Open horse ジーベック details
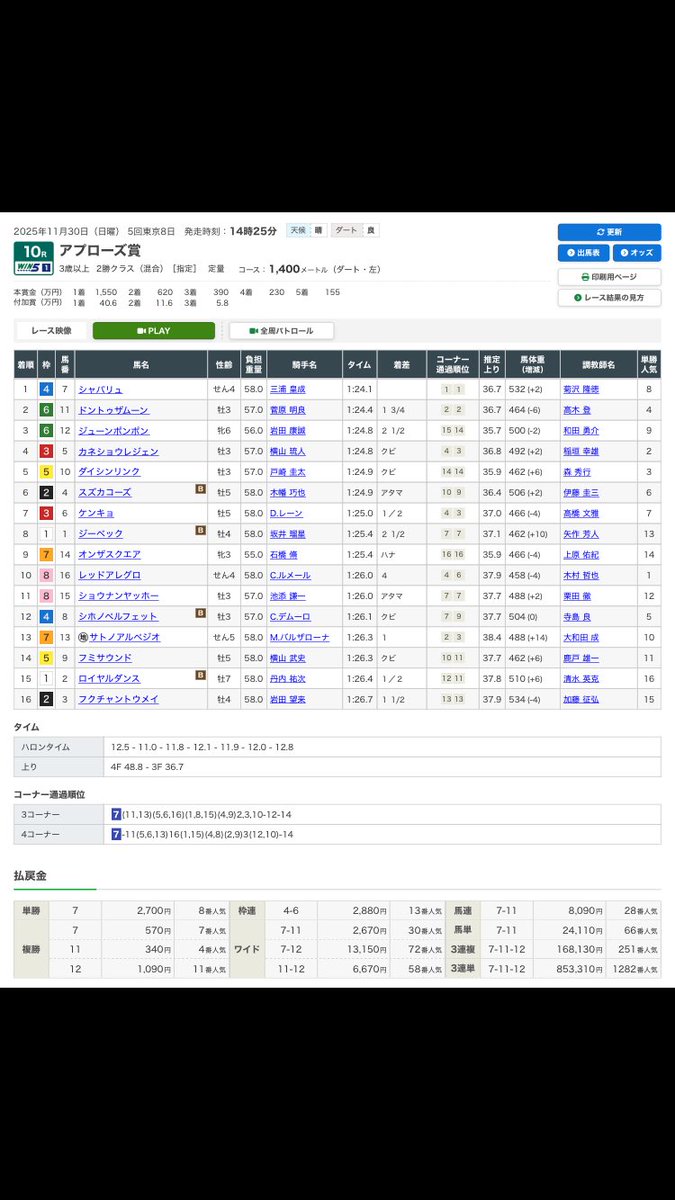This screenshot has height=1200, width=675. pyautogui.click(x=101, y=534)
